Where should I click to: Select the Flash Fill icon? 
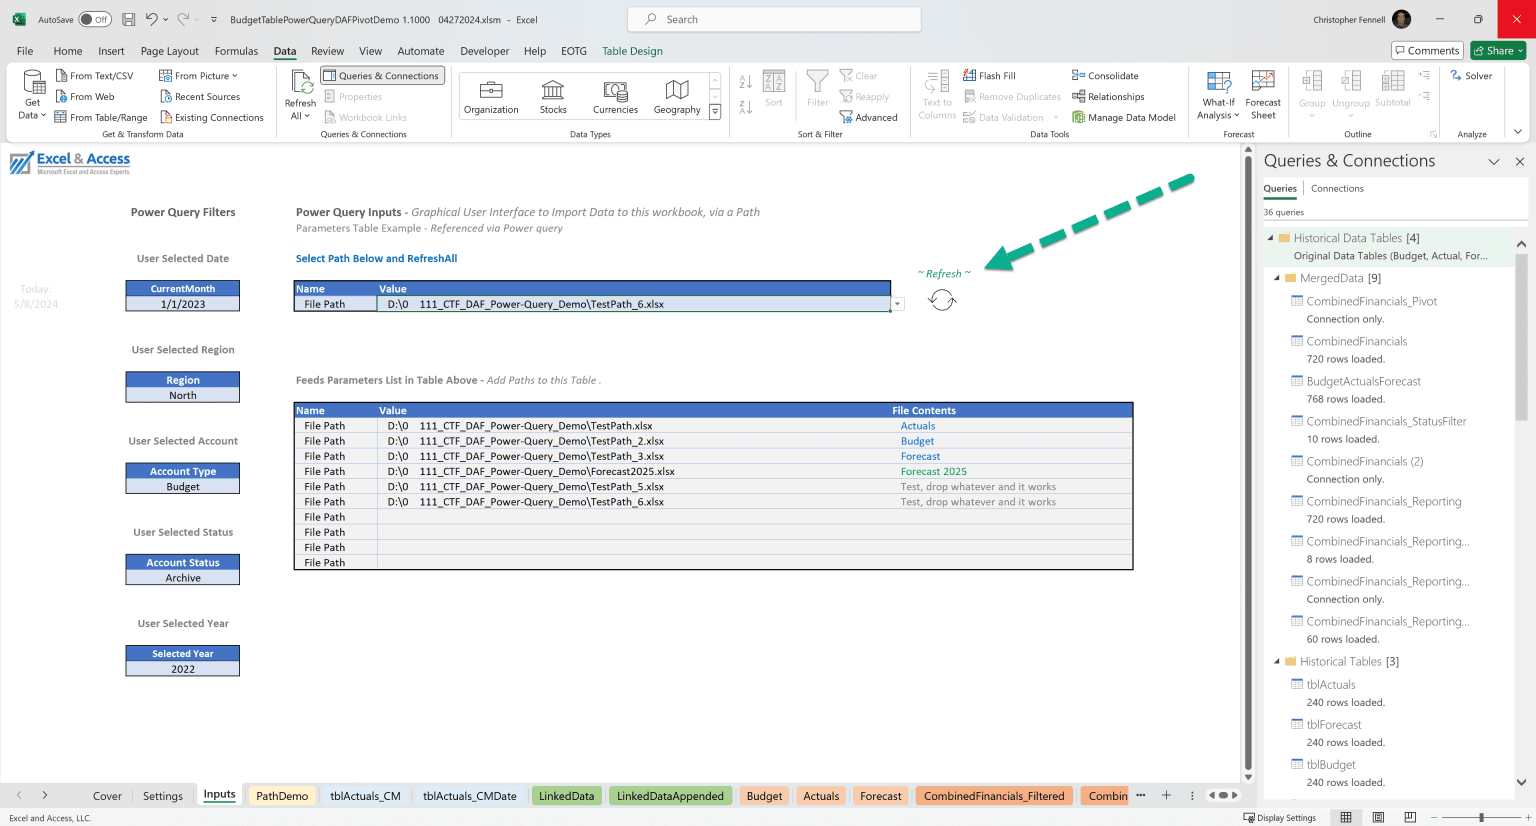[x=971, y=75]
